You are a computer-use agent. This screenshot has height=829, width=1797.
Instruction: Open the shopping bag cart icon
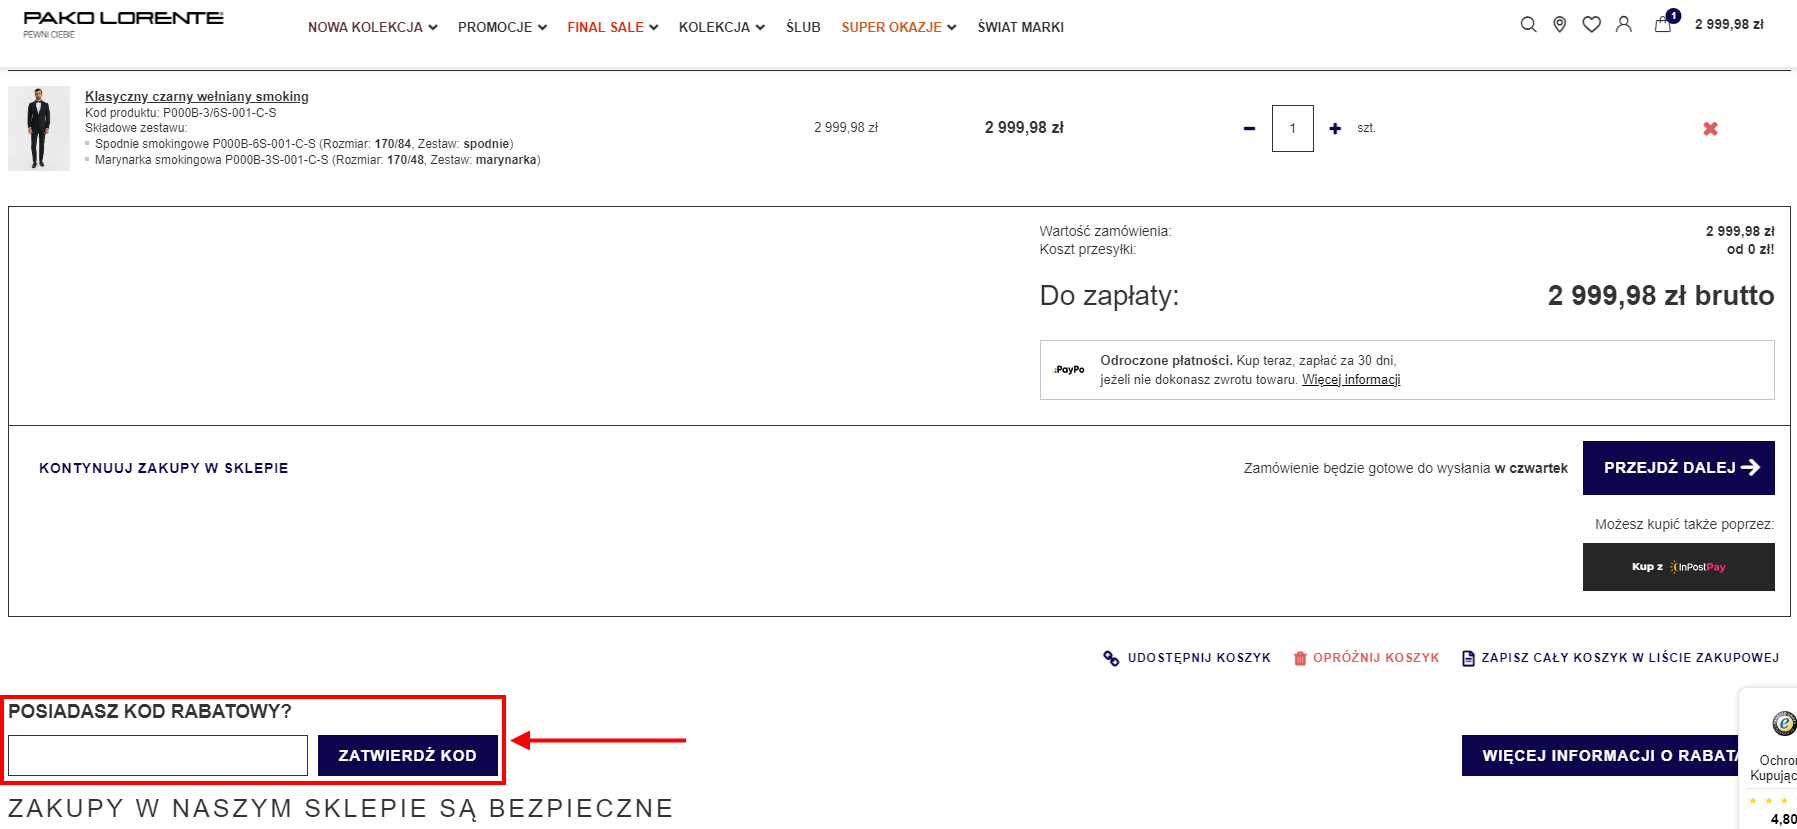pos(1663,25)
